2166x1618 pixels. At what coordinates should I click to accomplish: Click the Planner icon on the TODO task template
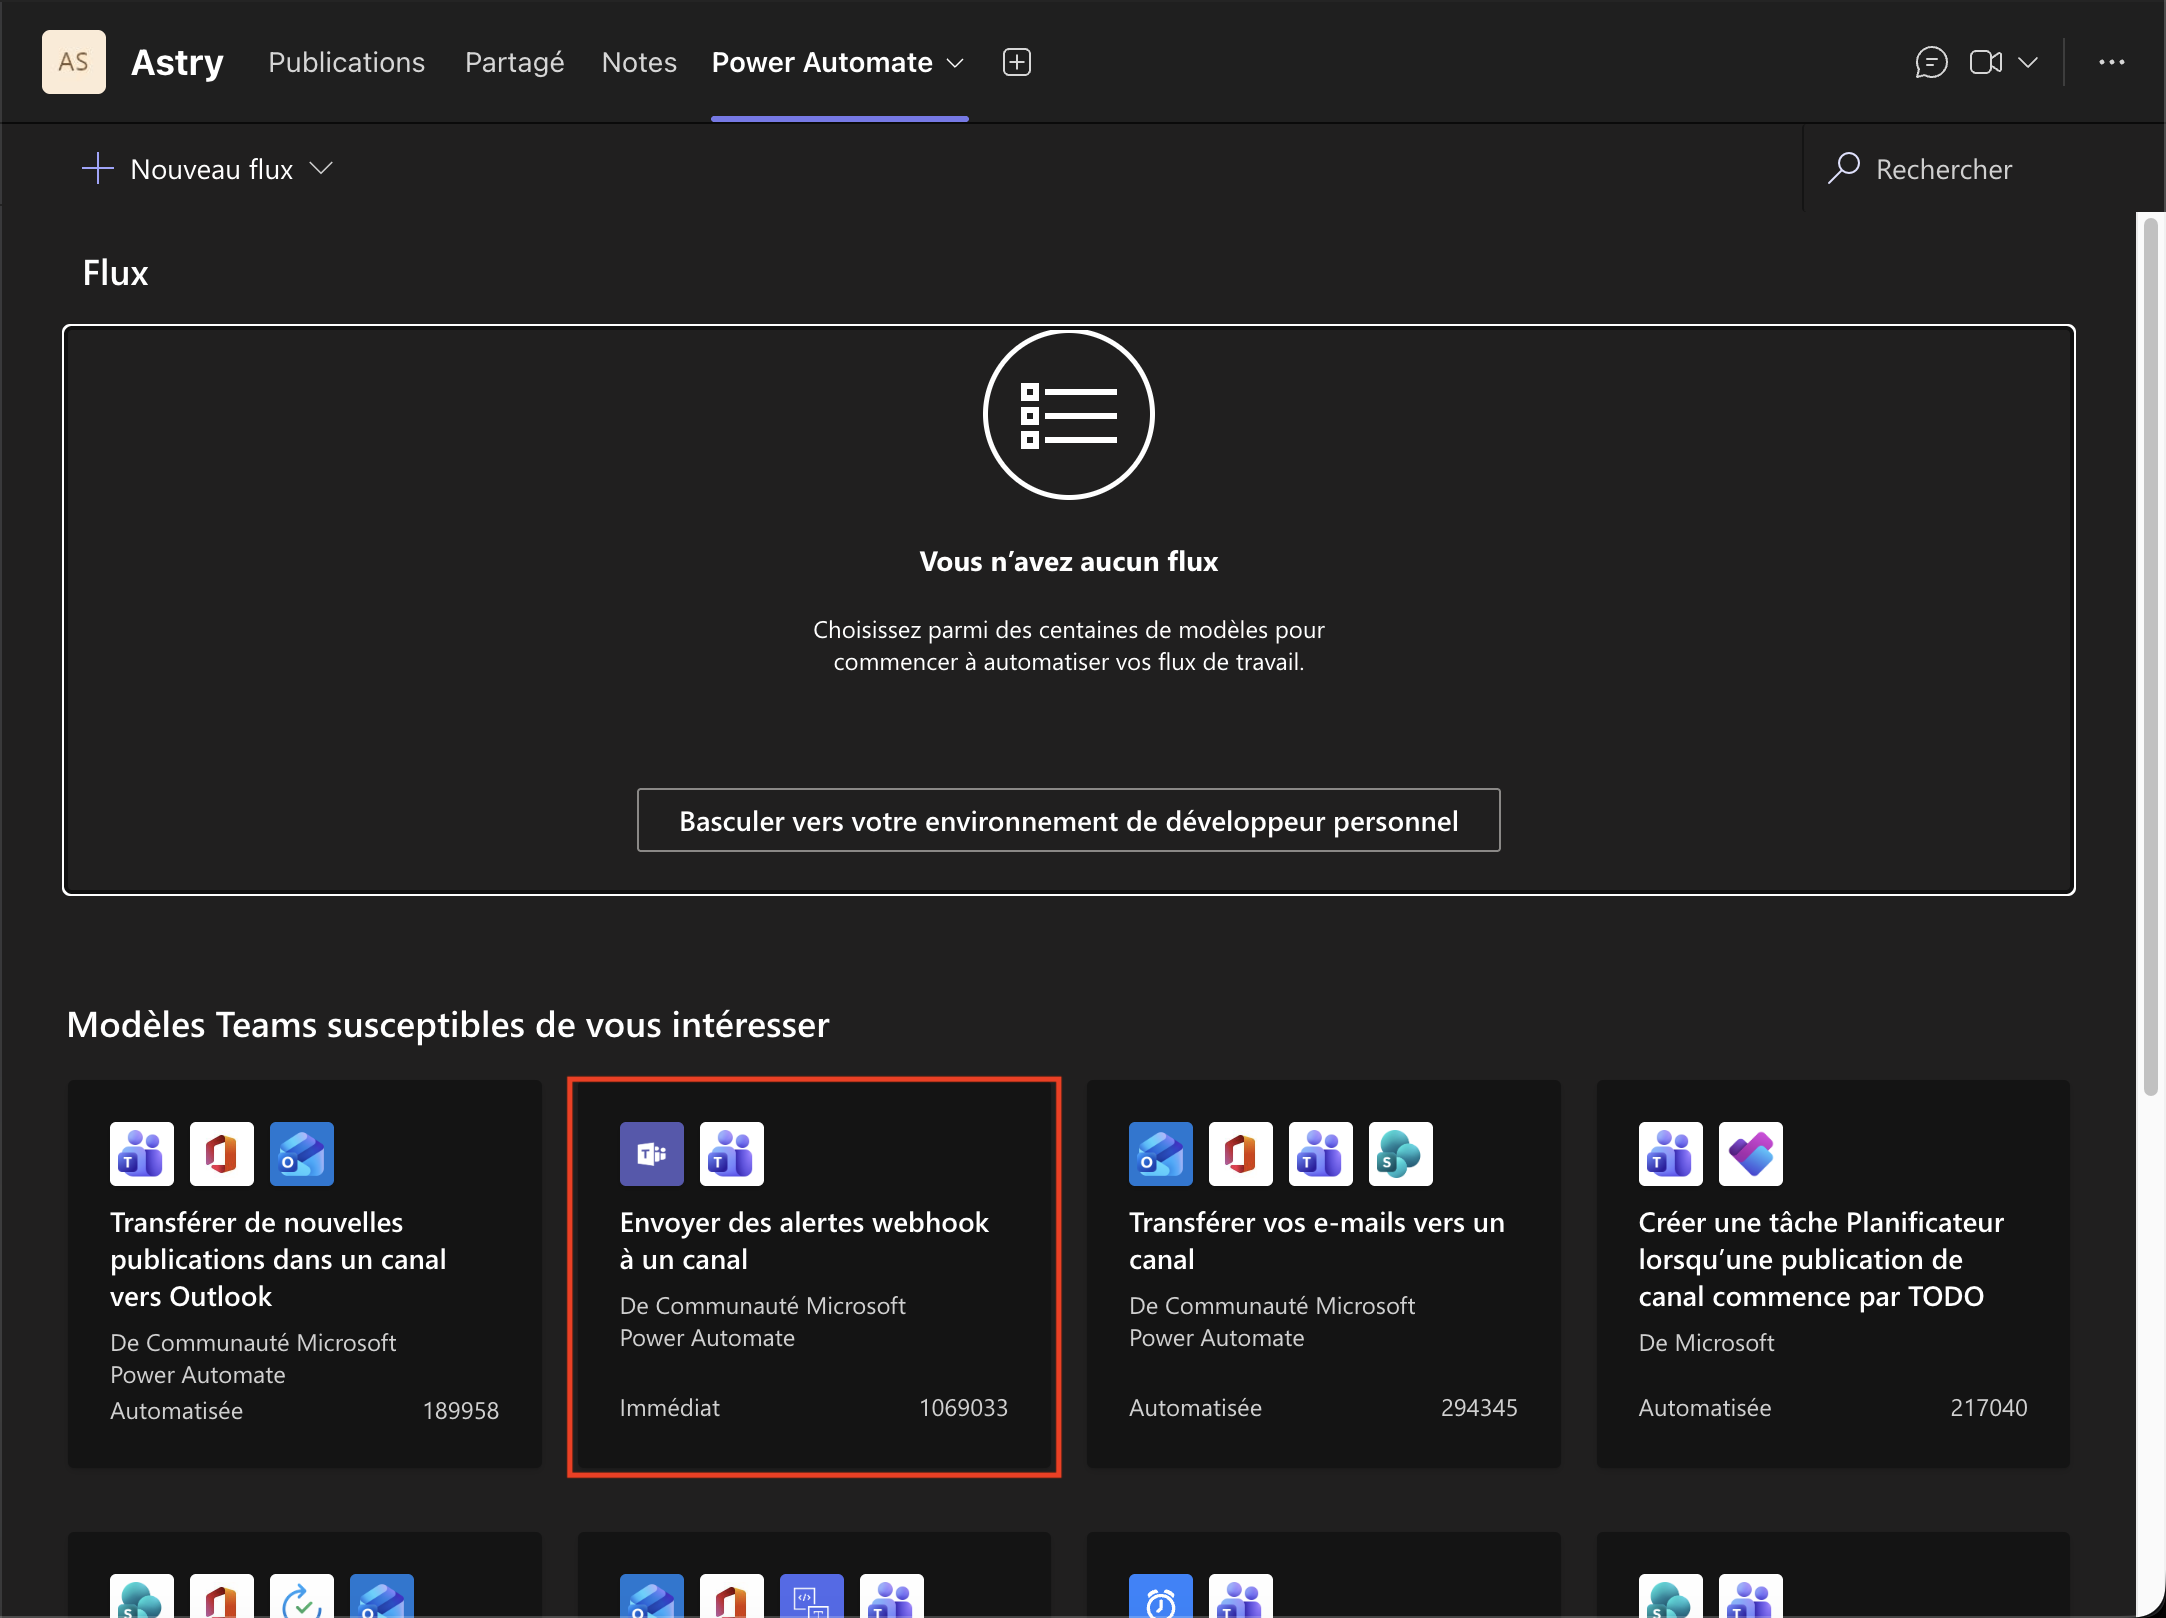[x=1750, y=1153]
